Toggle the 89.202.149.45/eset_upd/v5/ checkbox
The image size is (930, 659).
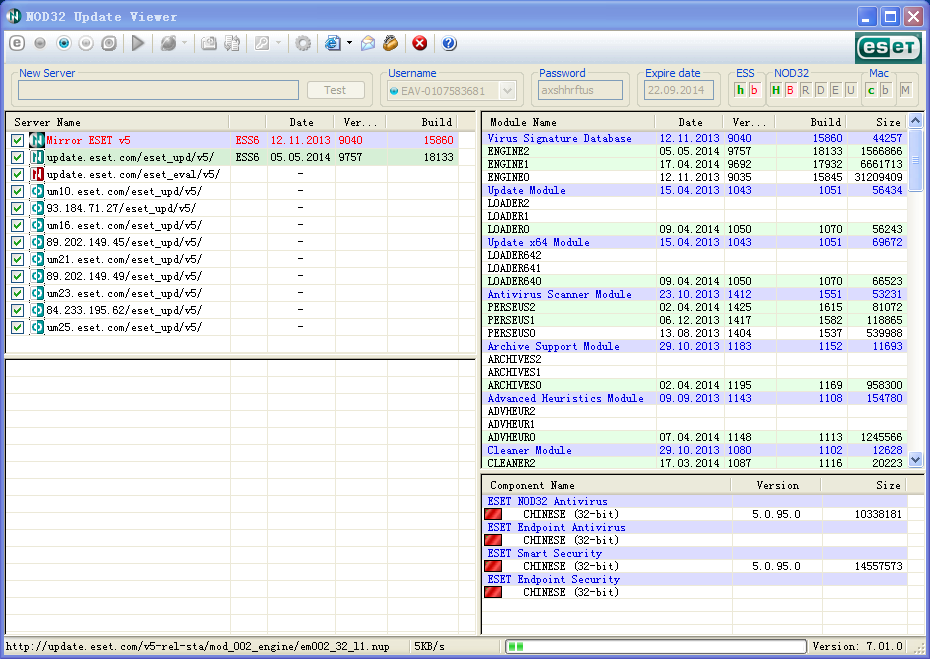tap(17, 243)
